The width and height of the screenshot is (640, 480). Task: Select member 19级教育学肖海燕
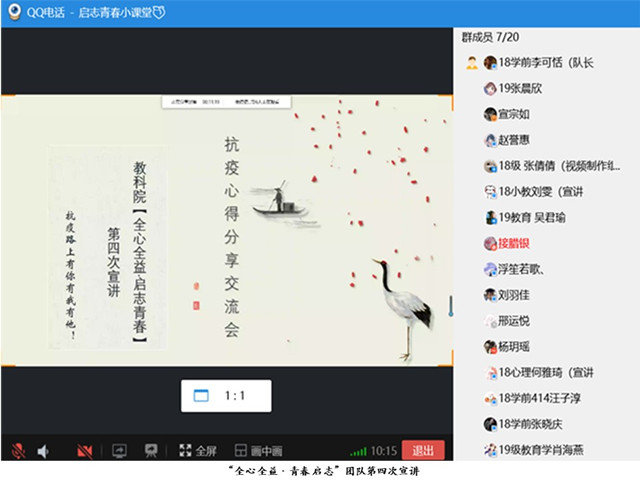pos(545,450)
